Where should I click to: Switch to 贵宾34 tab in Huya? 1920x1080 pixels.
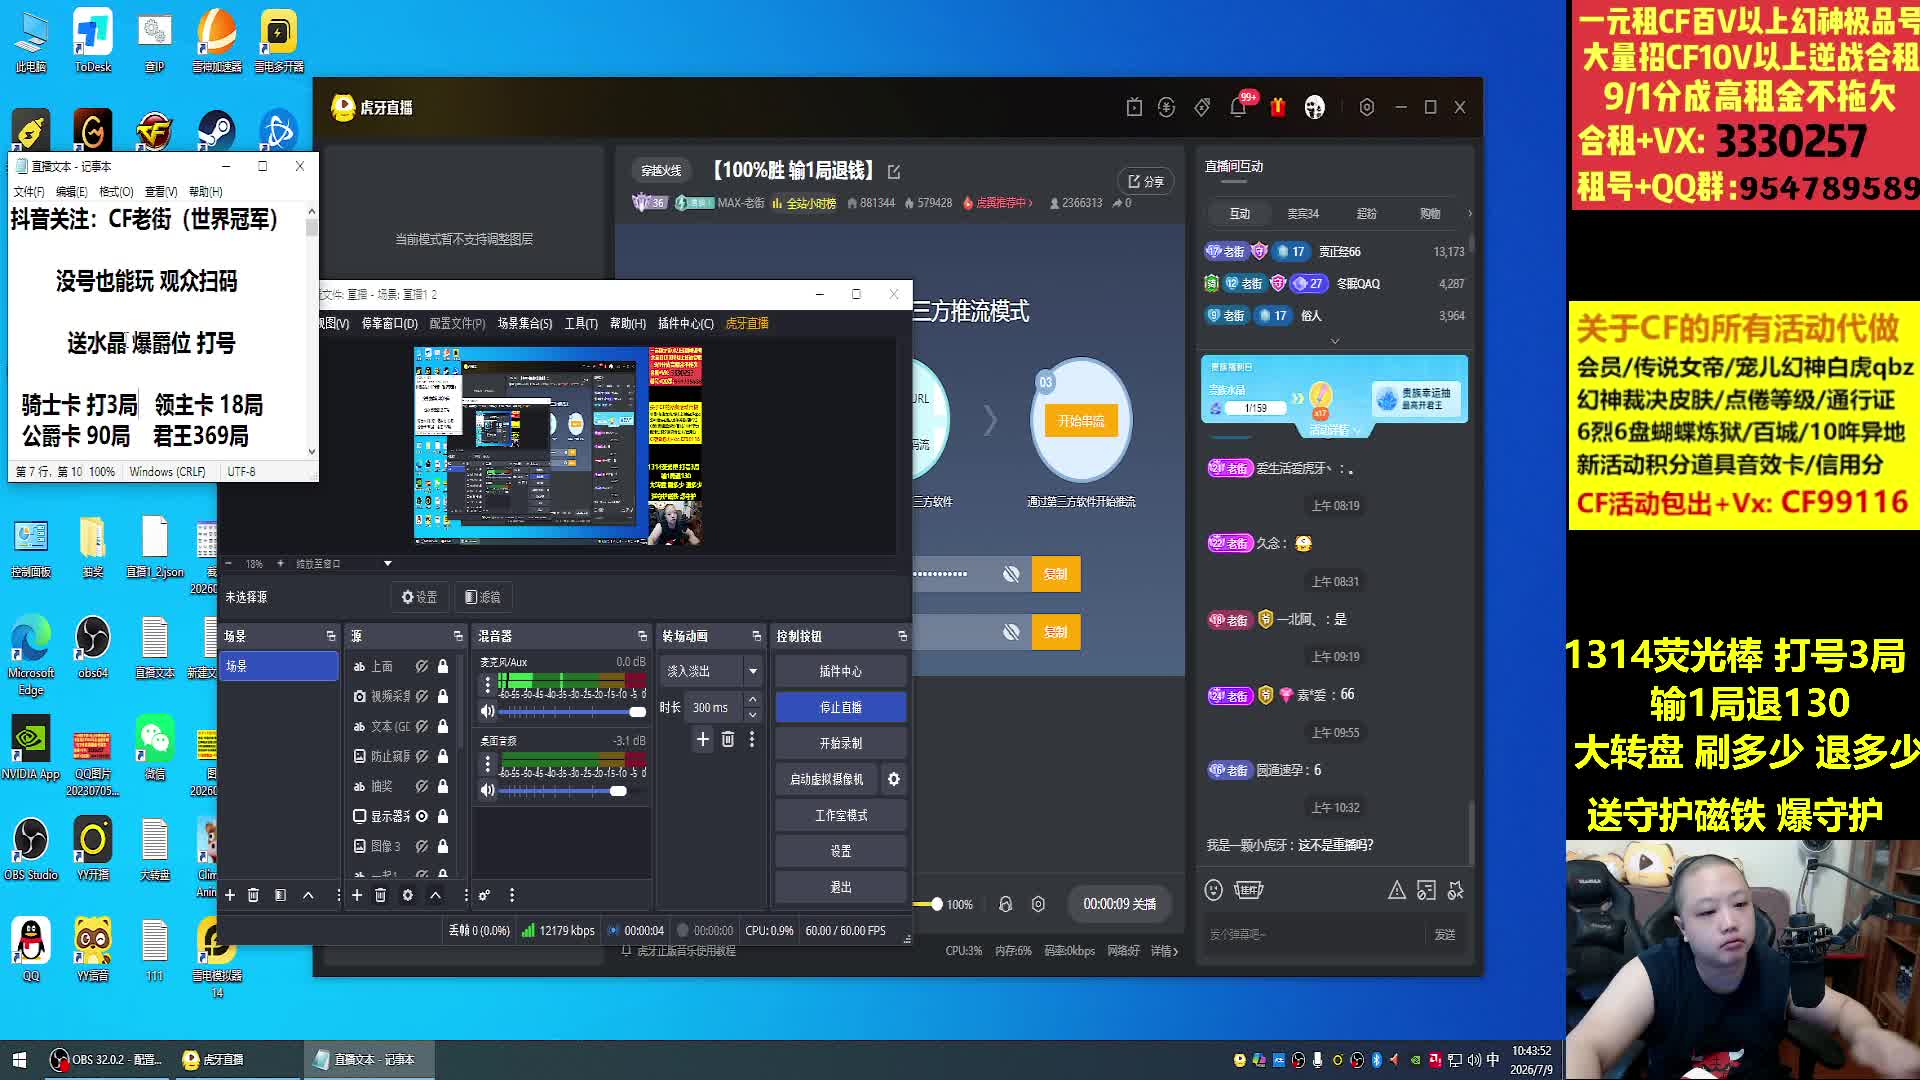click(1303, 214)
